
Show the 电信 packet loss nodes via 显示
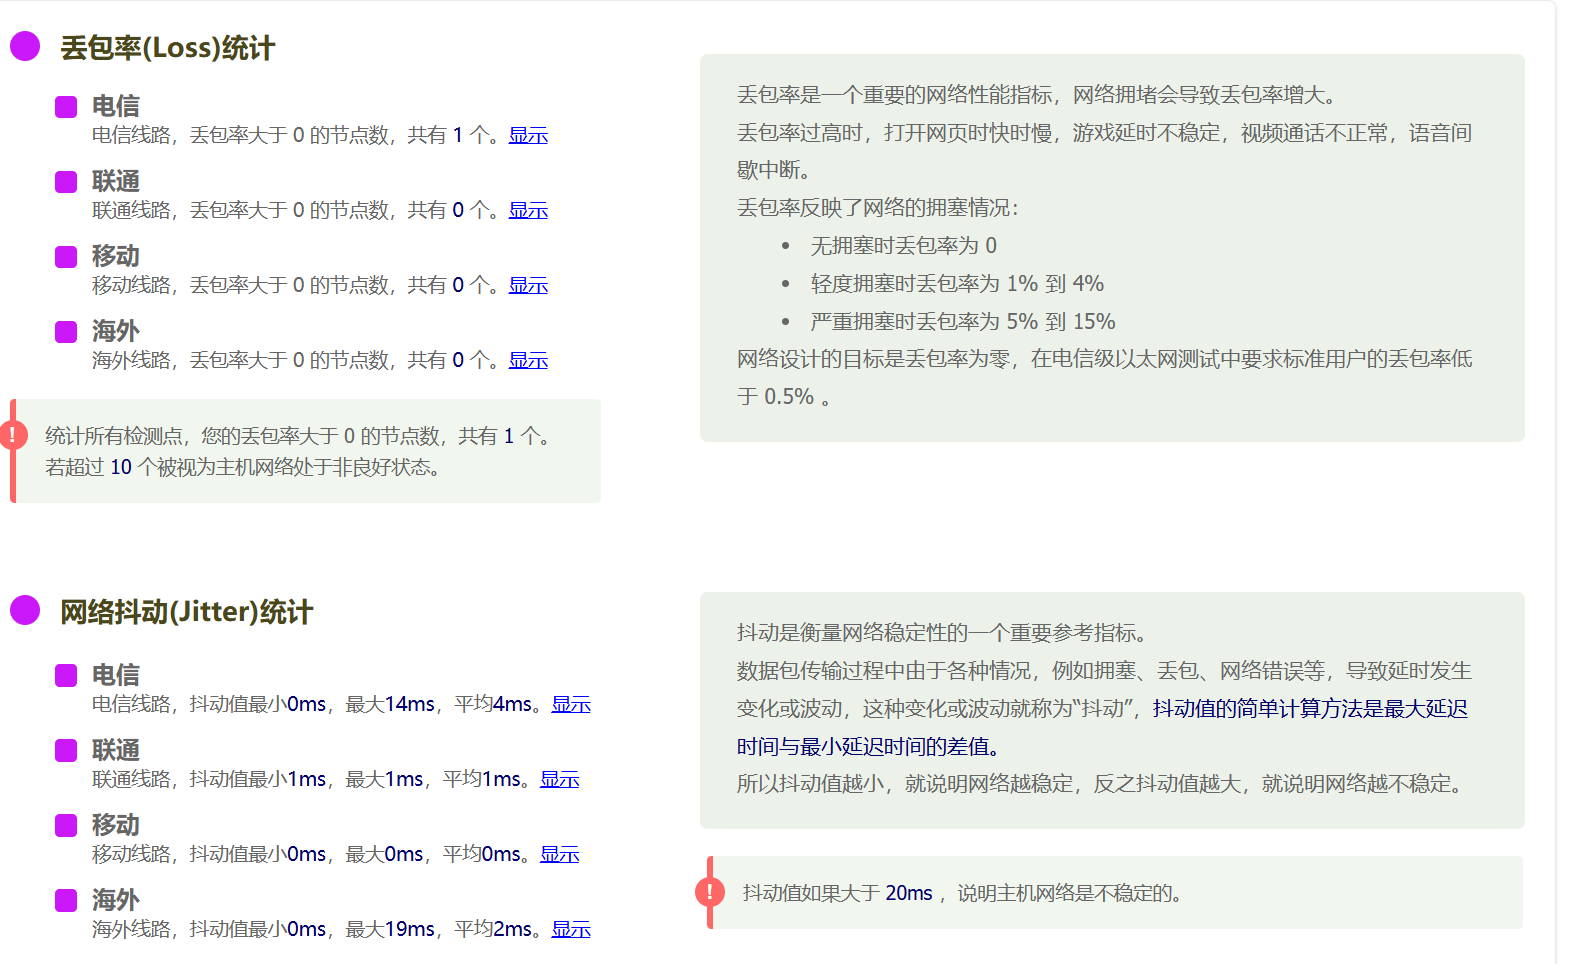528,135
